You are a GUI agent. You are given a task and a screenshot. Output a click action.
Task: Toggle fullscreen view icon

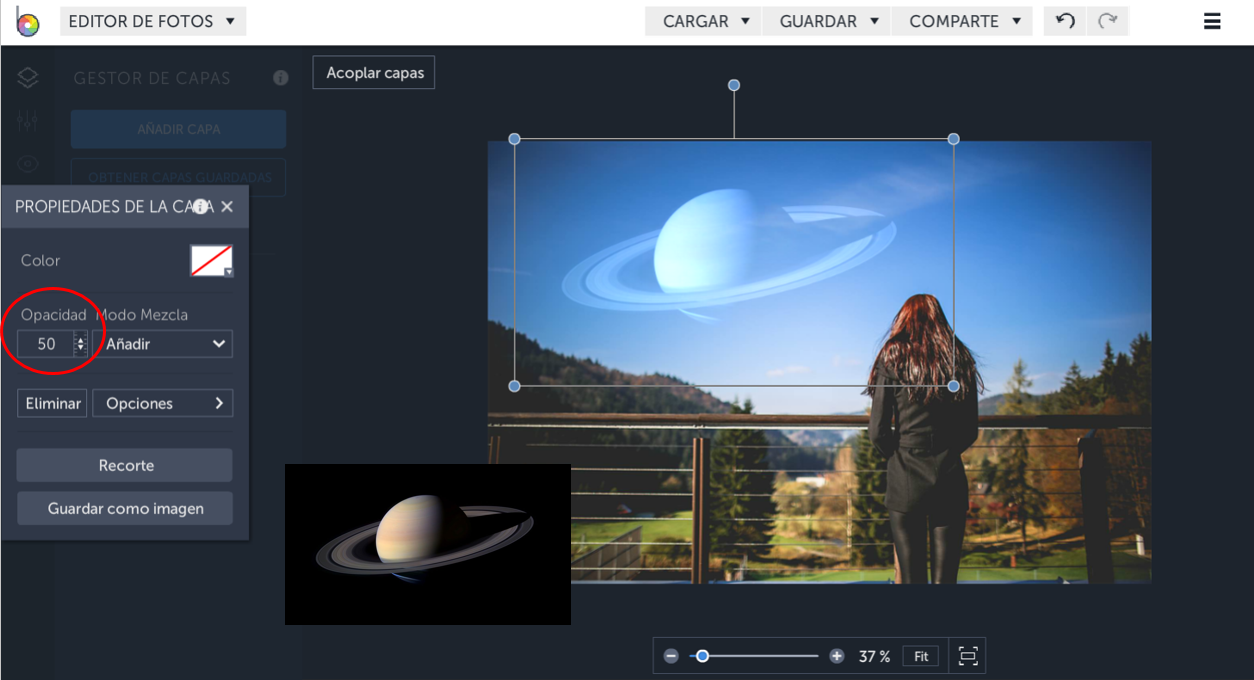tap(967, 656)
